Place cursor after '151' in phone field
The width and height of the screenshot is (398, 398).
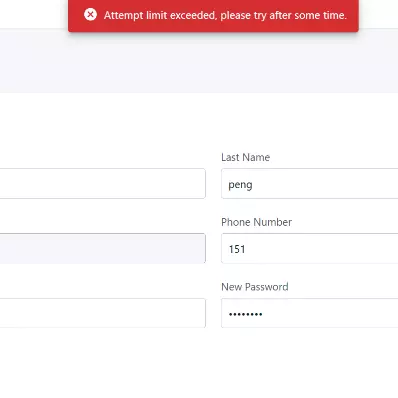coord(246,249)
